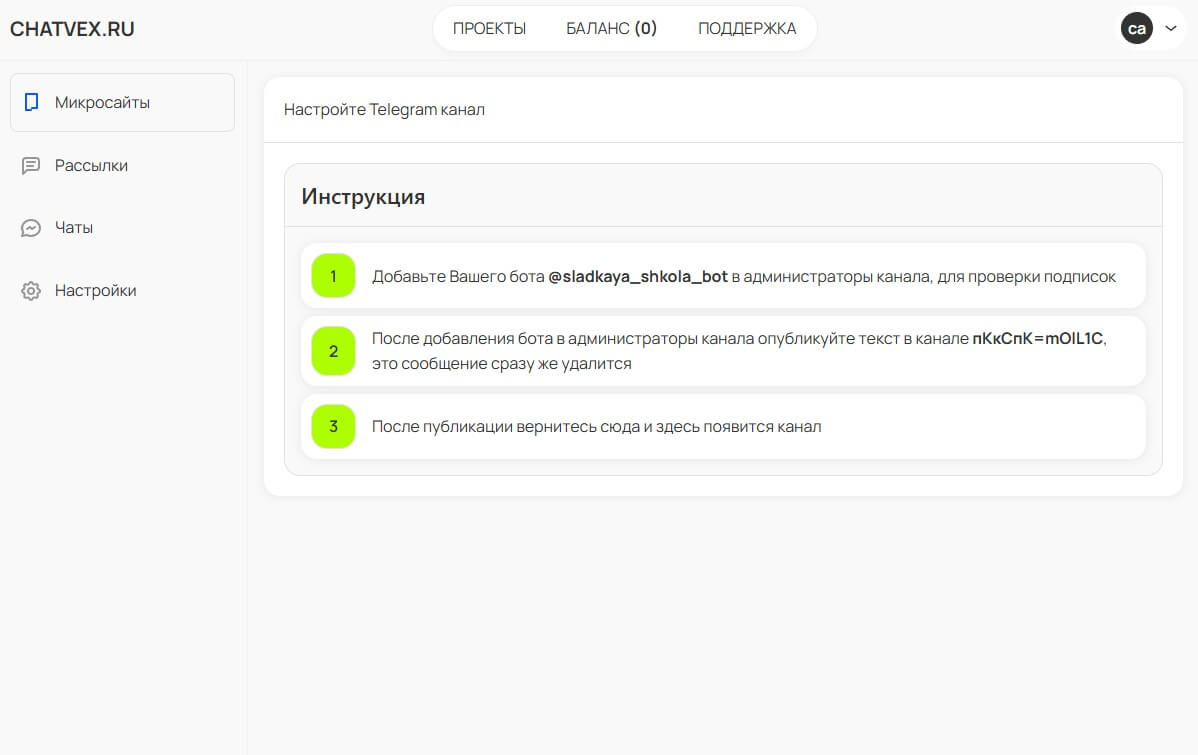The height and width of the screenshot is (755, 1198).
Task: Click the verification code пКкСпК=mOlL1C
Action: pyautogui.click(x=1038, y=338)
